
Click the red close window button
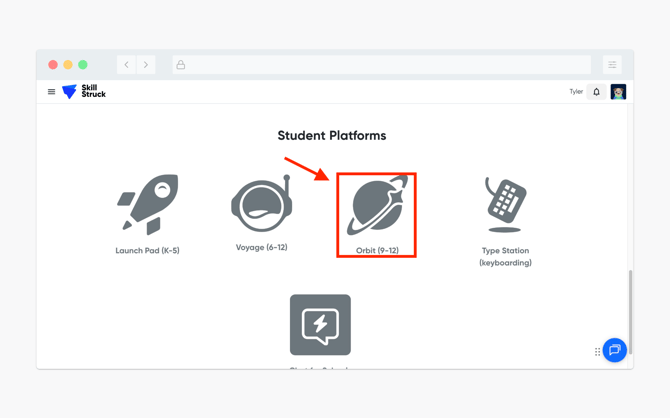click(x=53, y=65)
